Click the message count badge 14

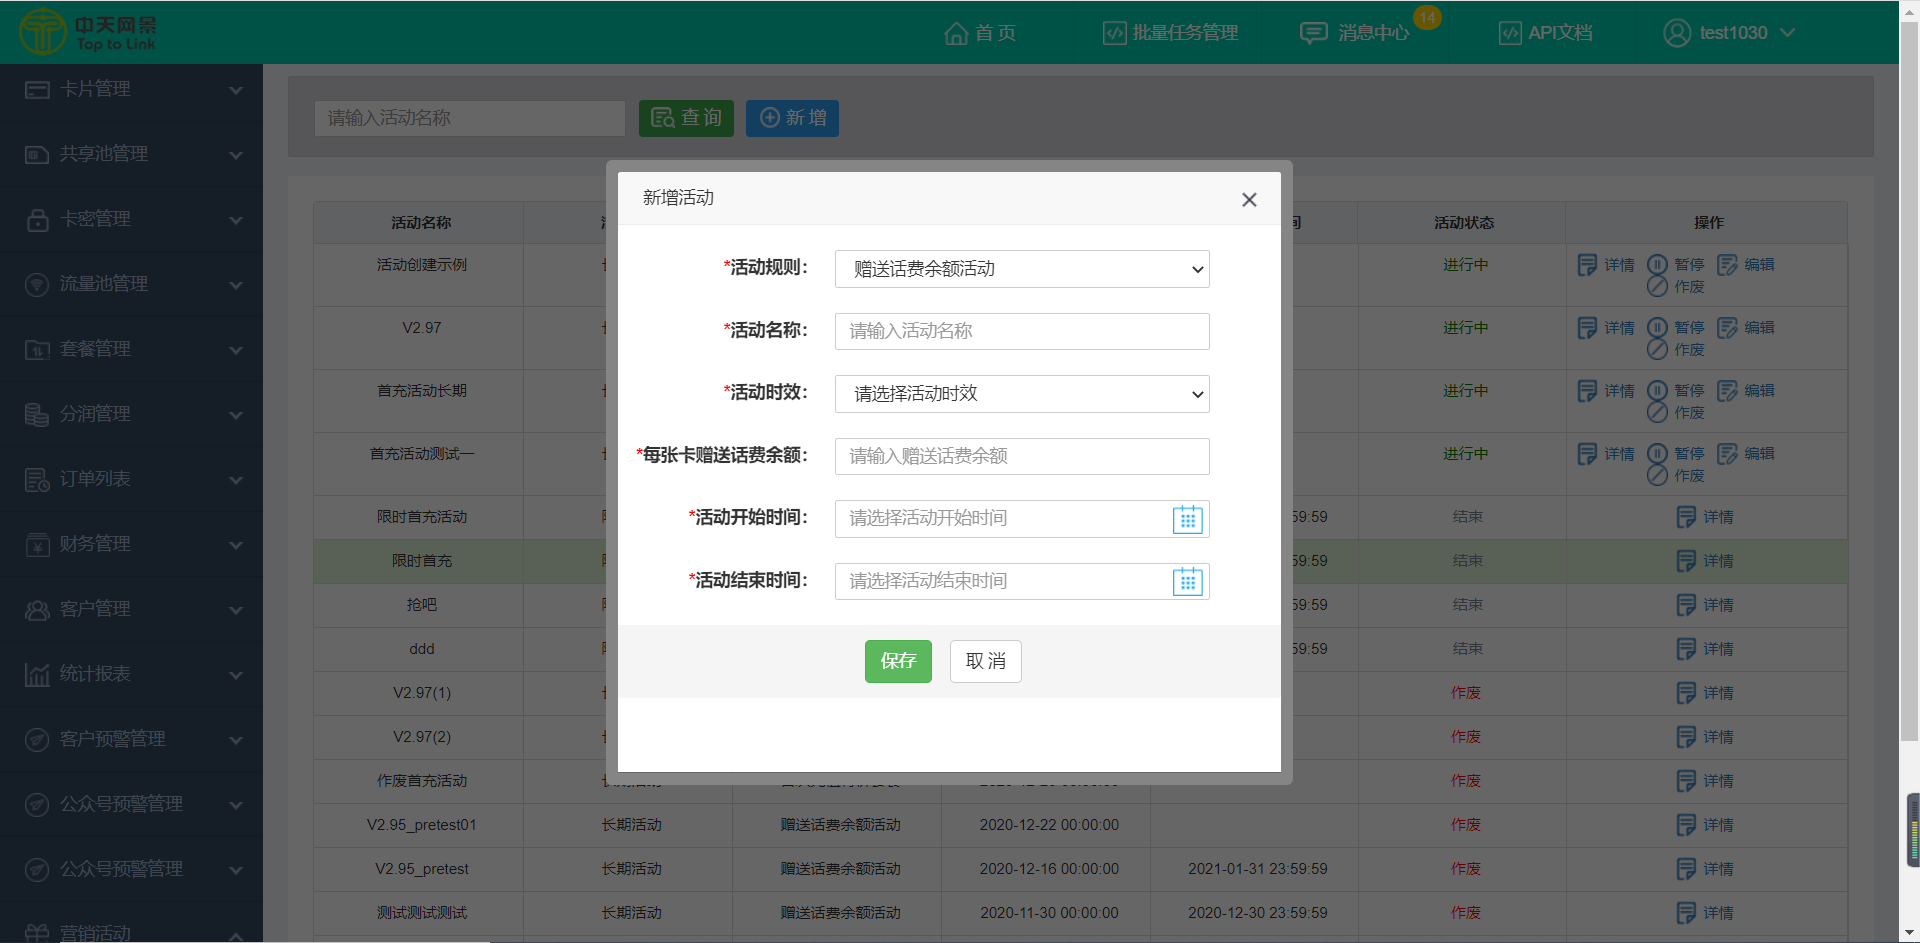(x=1427, y=17)
